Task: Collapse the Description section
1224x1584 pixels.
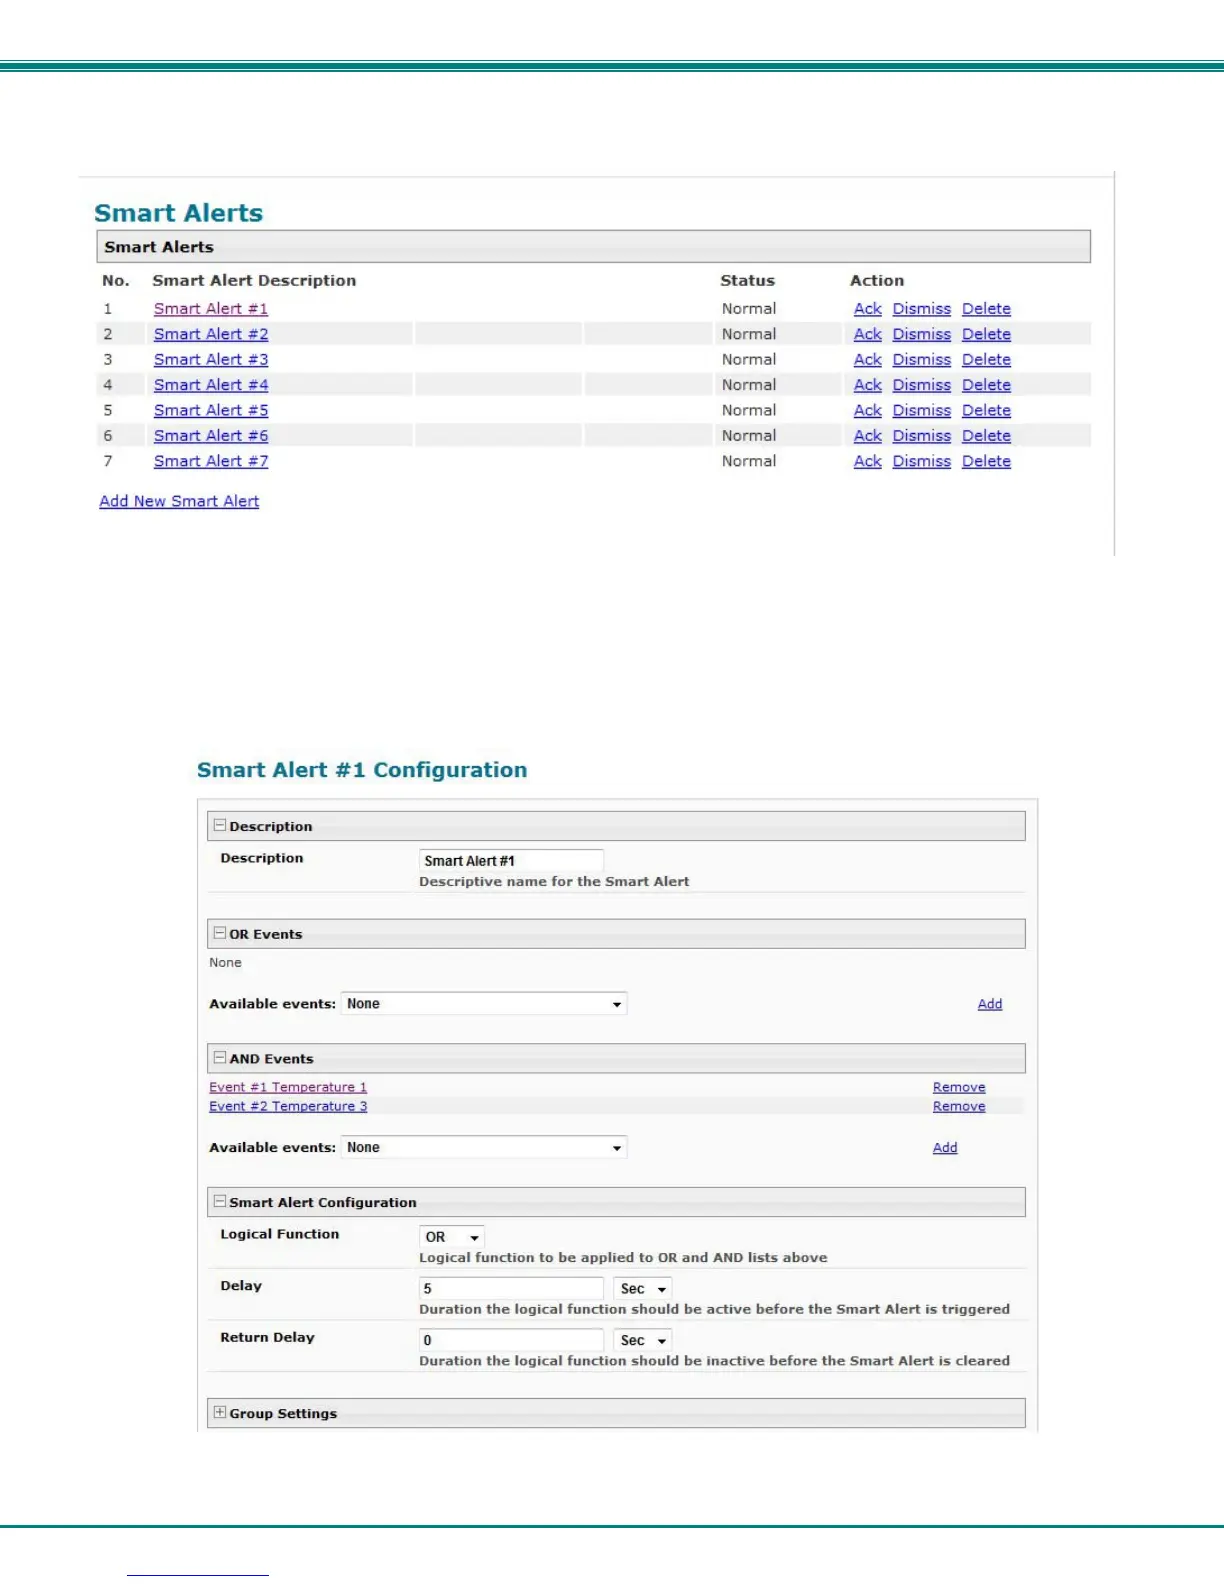Action: 220,825
